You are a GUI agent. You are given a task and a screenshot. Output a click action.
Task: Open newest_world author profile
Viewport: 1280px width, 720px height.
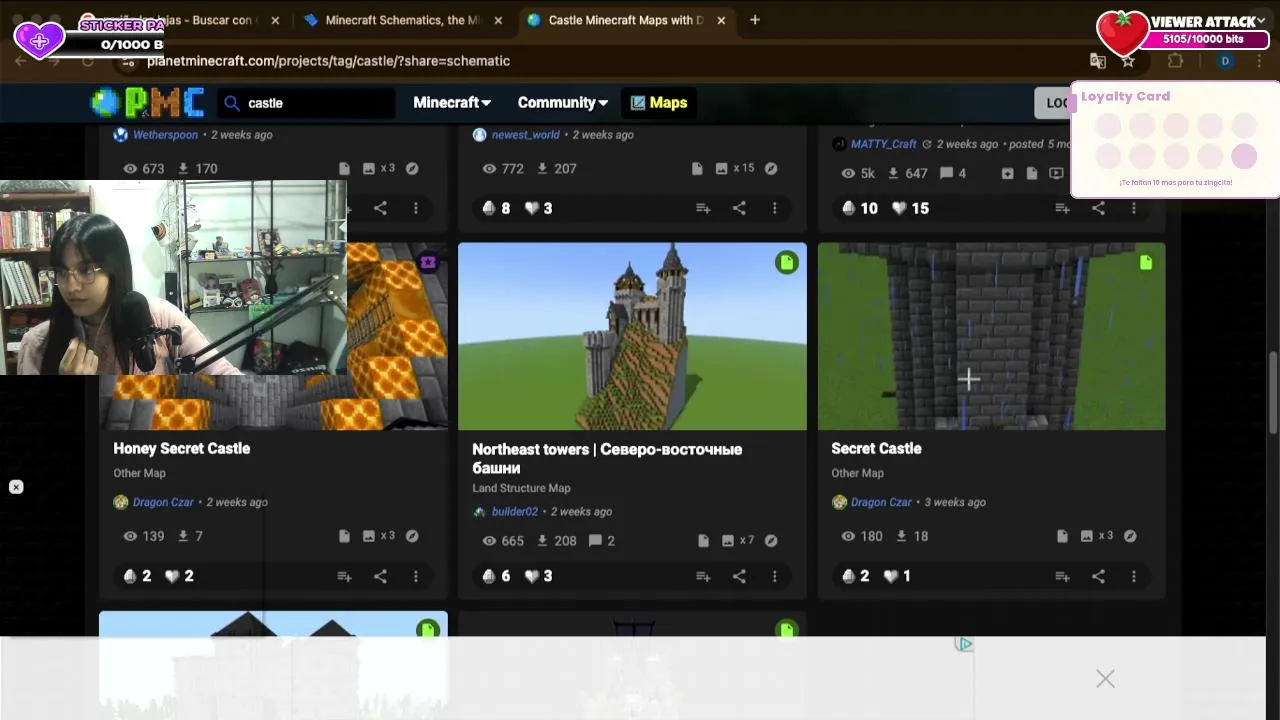click(x=525, y=135)
